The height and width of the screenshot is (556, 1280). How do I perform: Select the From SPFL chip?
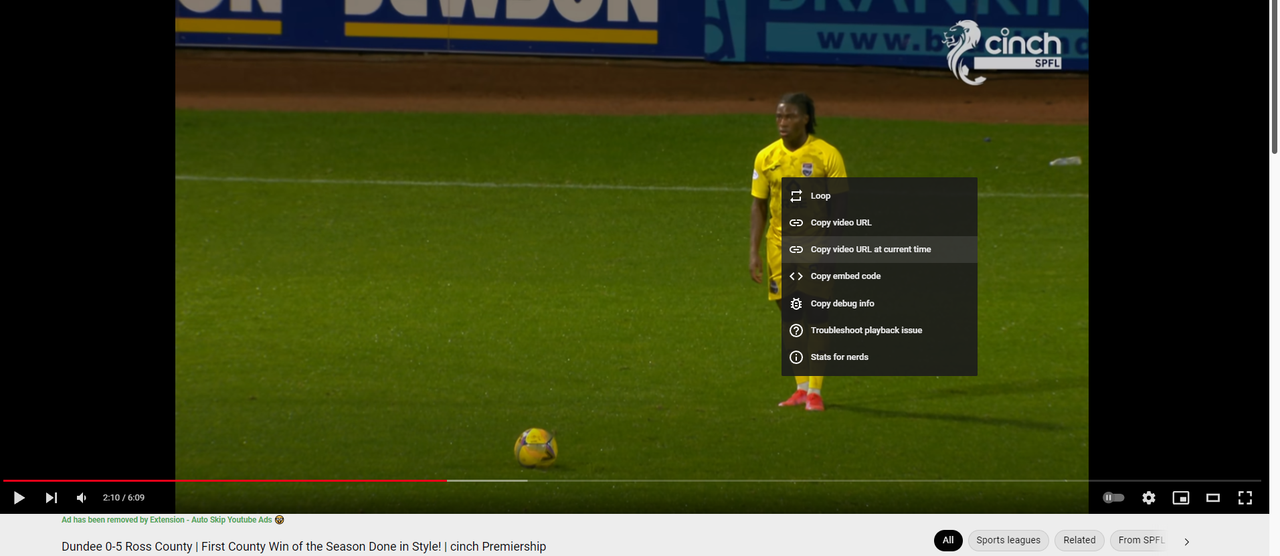(x=1141, y=540)
